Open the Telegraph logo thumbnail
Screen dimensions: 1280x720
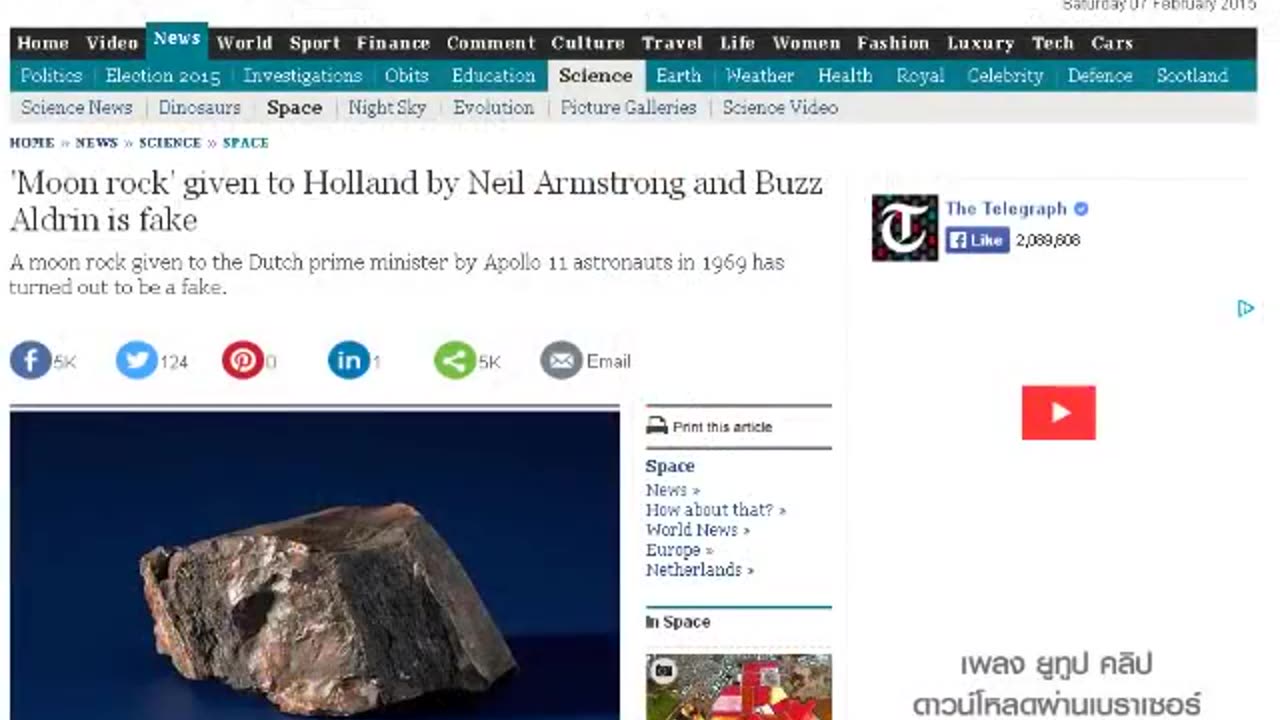(x=905, y=228)
